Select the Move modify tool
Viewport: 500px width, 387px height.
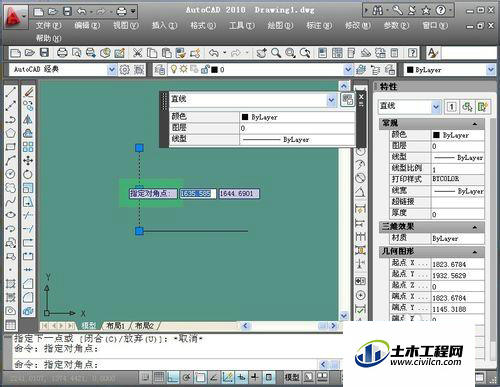click(x=28, y=160)
